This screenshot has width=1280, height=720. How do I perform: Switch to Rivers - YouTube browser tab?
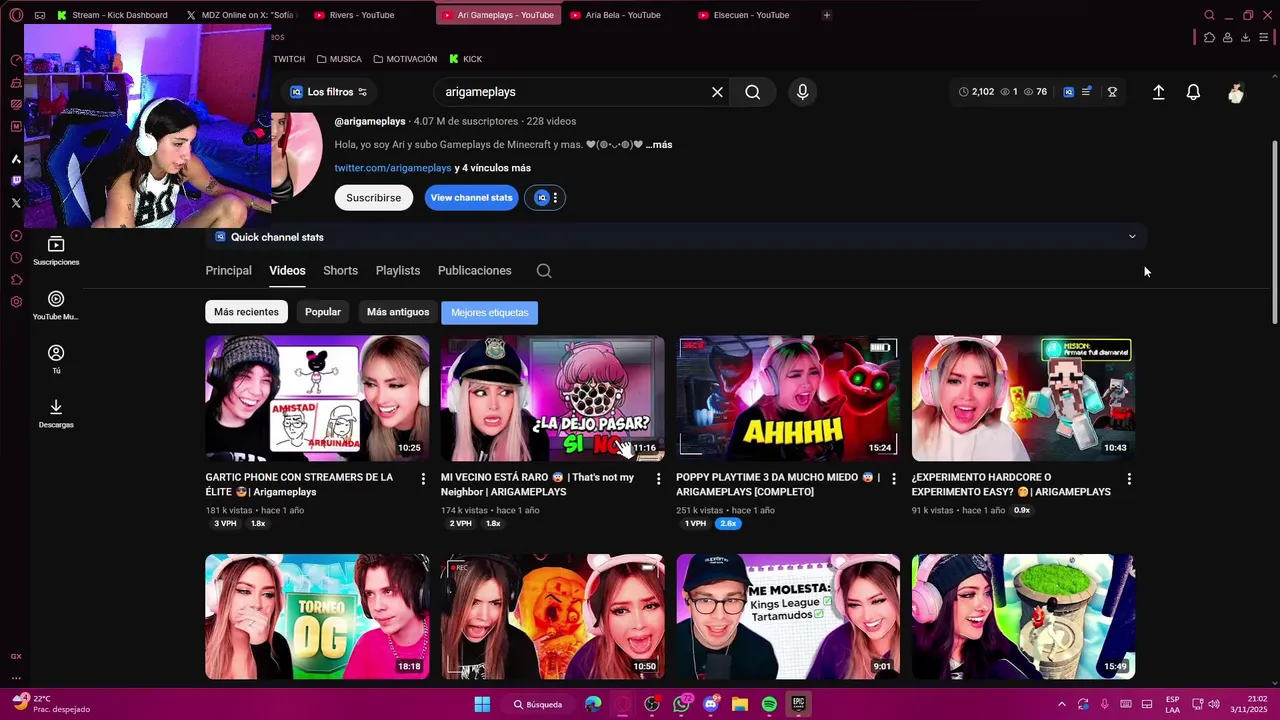point(364,15)
